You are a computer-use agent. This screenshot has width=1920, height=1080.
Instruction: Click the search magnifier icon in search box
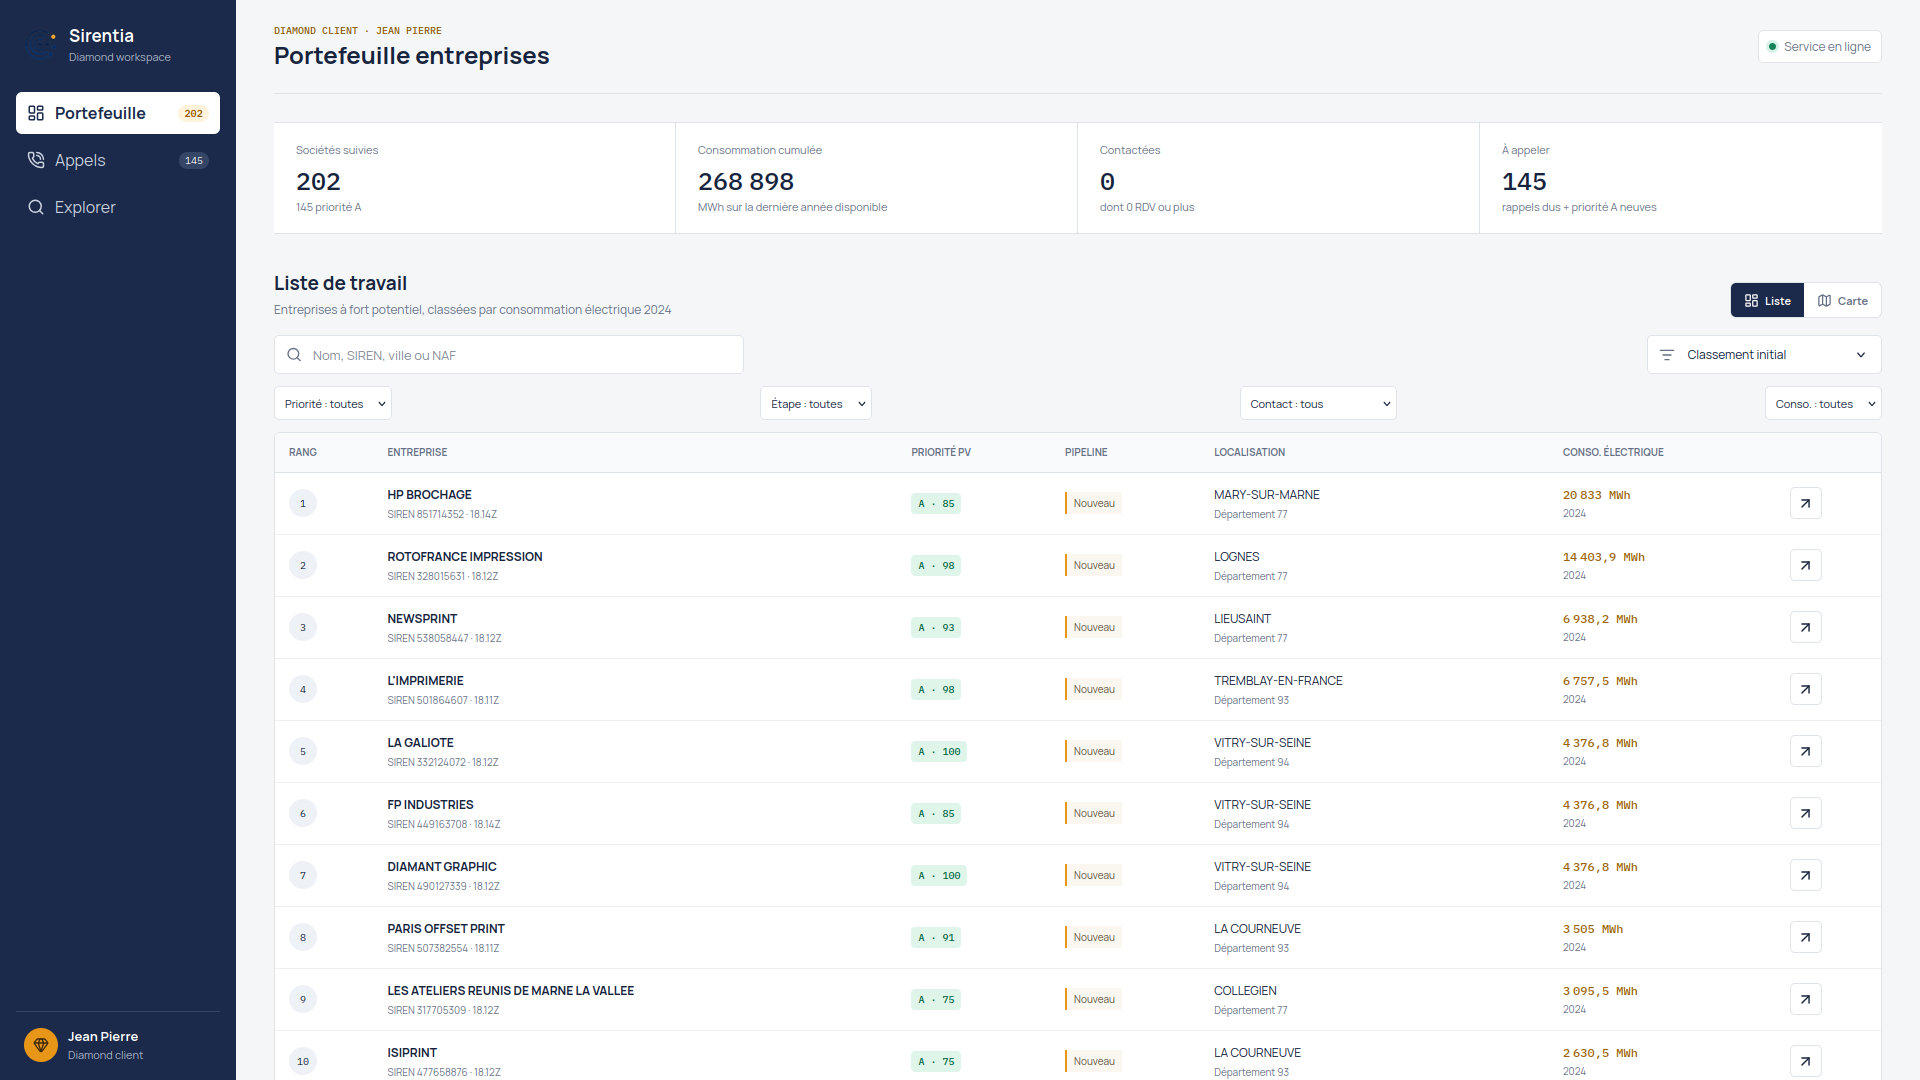[294, 355]
